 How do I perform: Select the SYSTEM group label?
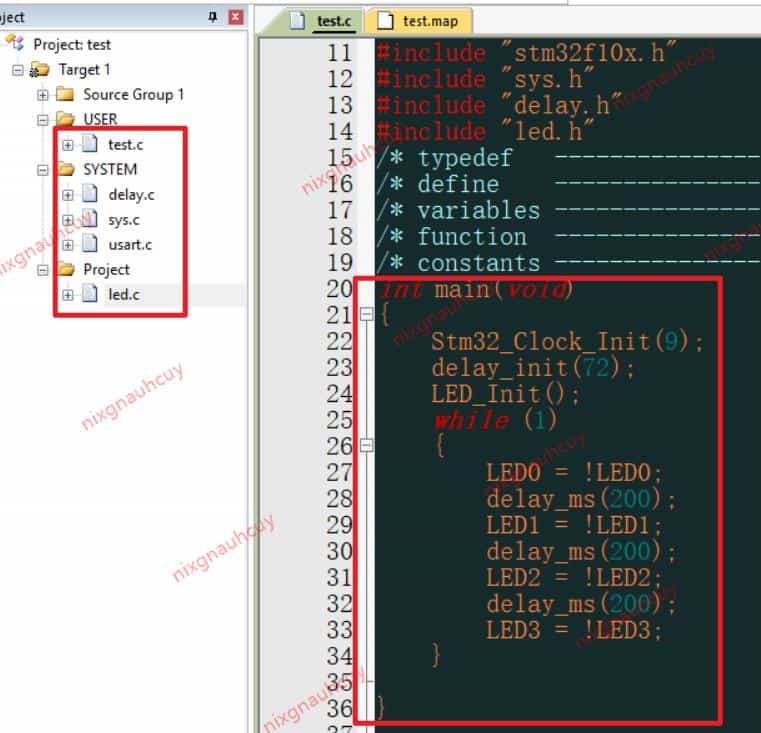point(110,170)
